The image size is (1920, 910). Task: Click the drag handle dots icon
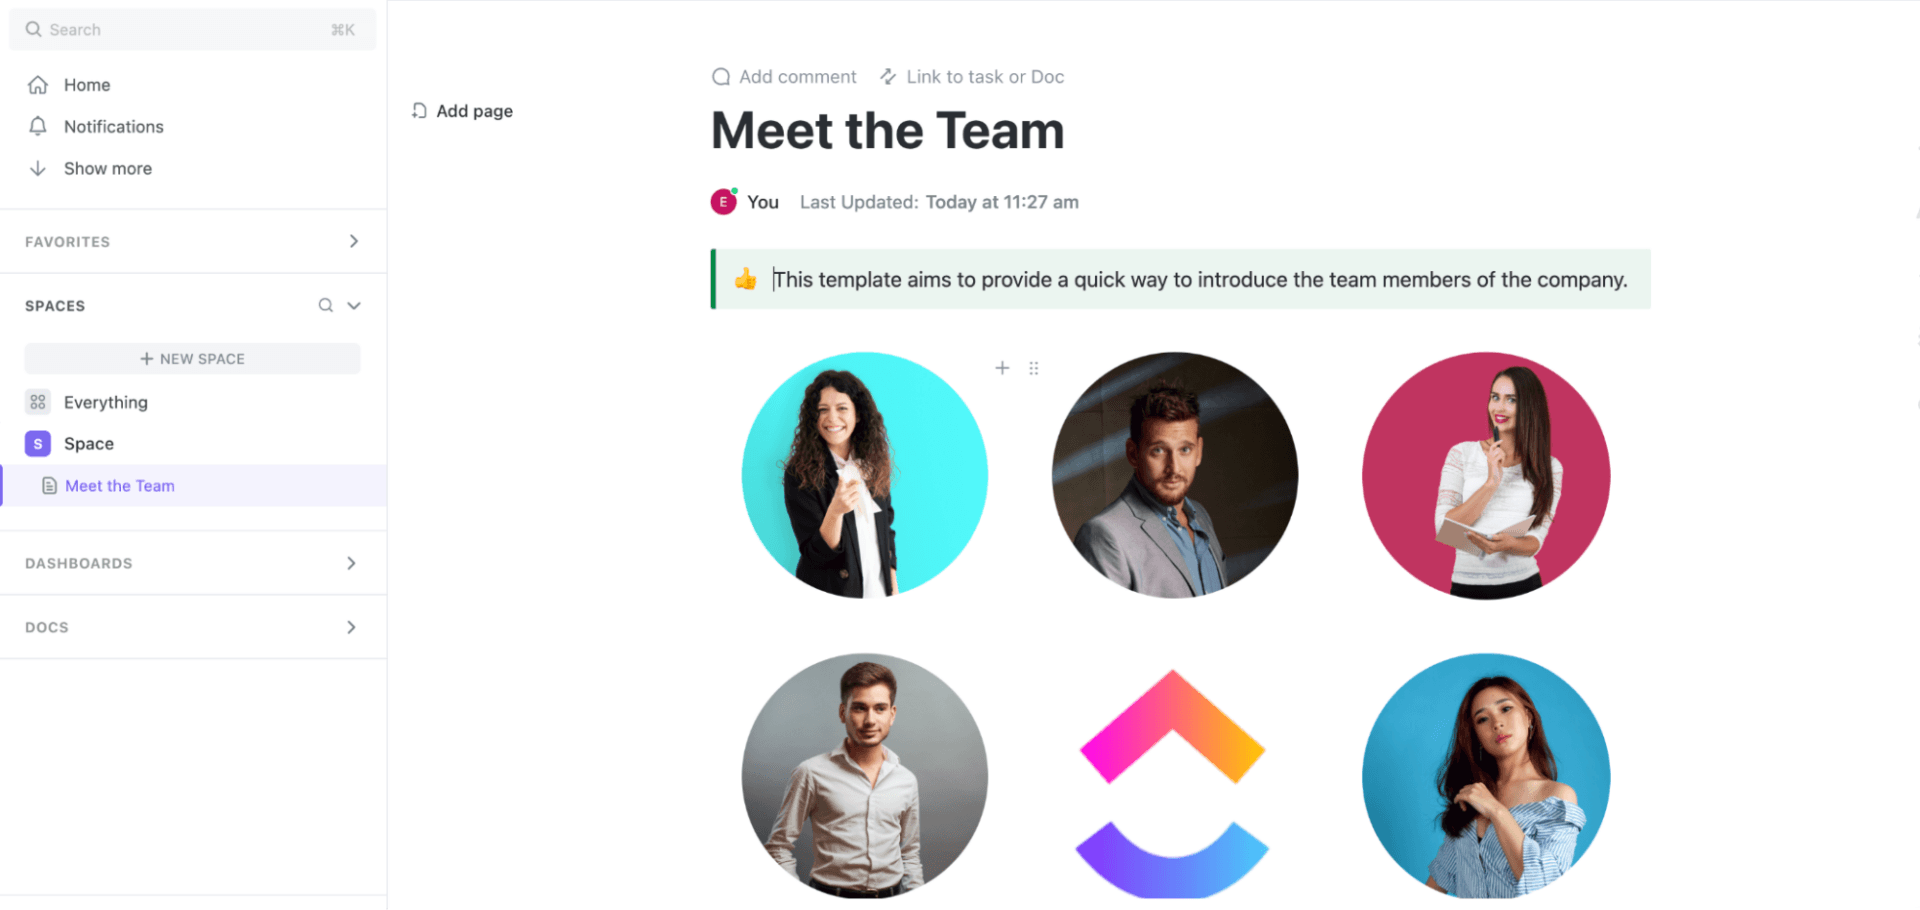click(x=1034, y=368)
